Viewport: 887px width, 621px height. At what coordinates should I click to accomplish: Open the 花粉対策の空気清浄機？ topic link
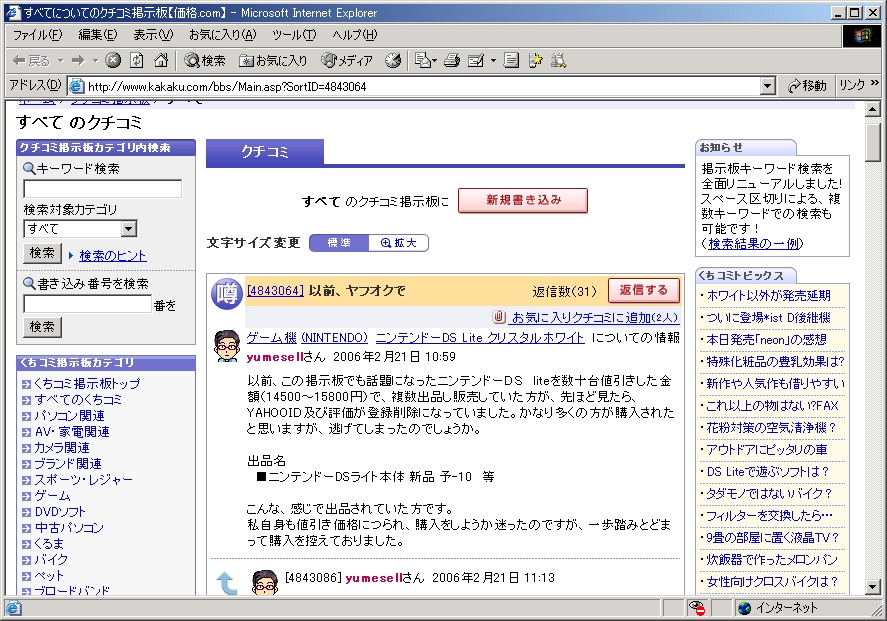pyautogui.click(x=771, y=428)
